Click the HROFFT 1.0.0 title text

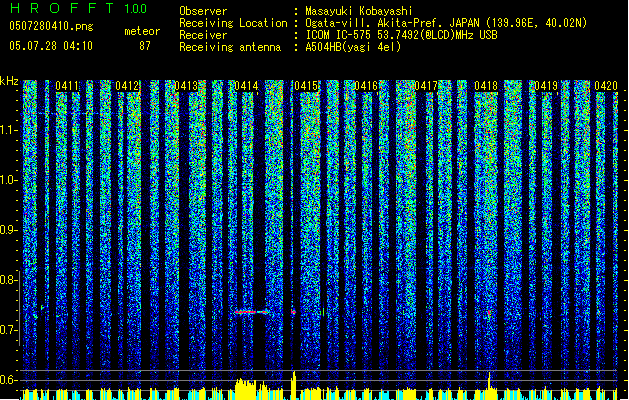(78, 8)
